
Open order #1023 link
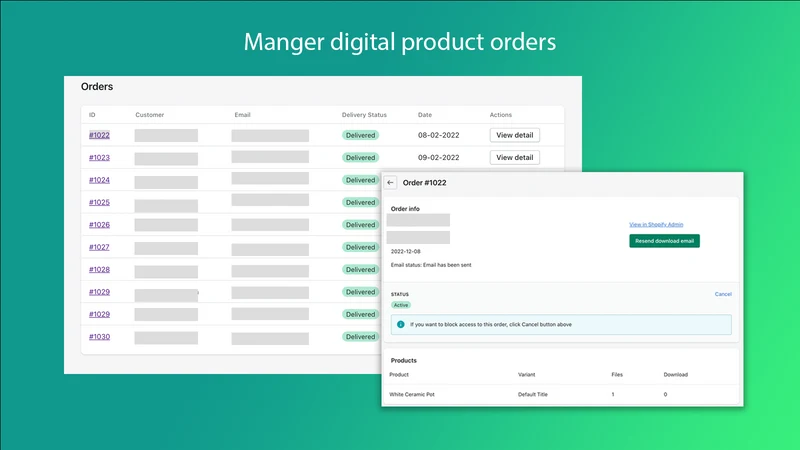point(99,158)
